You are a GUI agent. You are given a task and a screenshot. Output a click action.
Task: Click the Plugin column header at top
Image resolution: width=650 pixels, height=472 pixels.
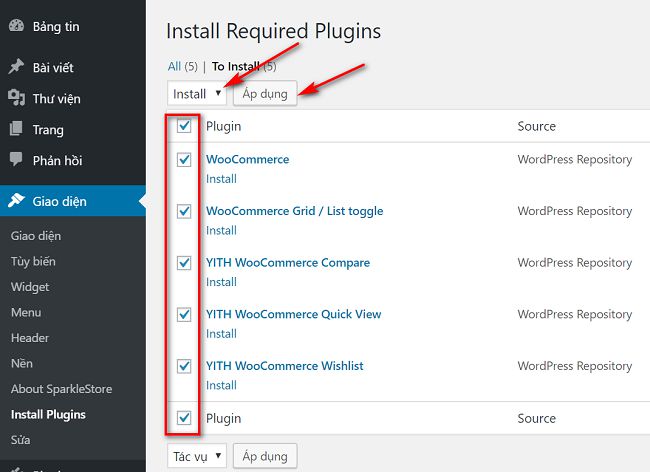coord(223,126)
